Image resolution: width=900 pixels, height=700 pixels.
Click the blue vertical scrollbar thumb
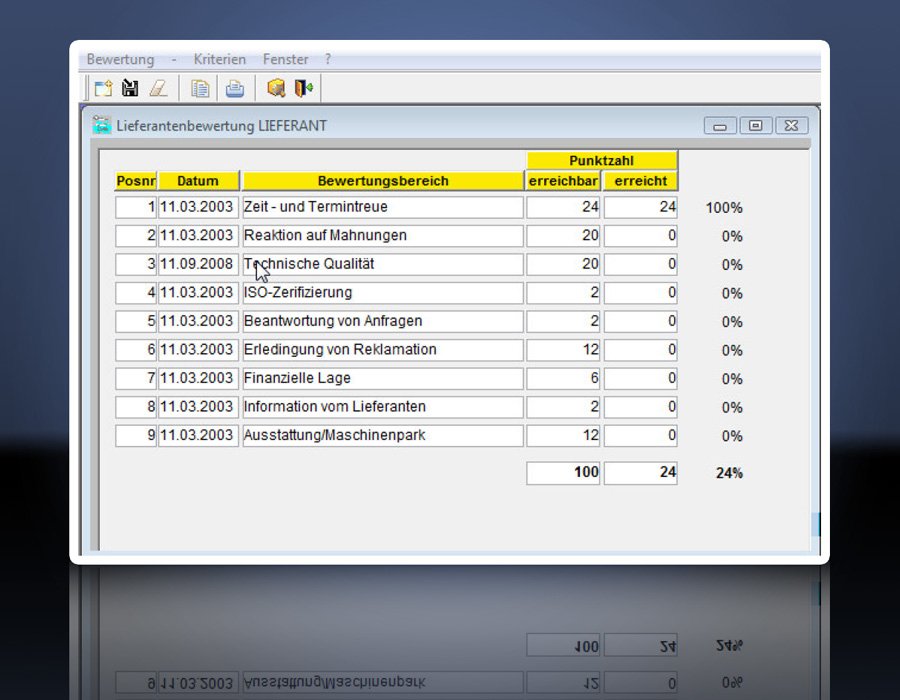(x=816, y=524)
